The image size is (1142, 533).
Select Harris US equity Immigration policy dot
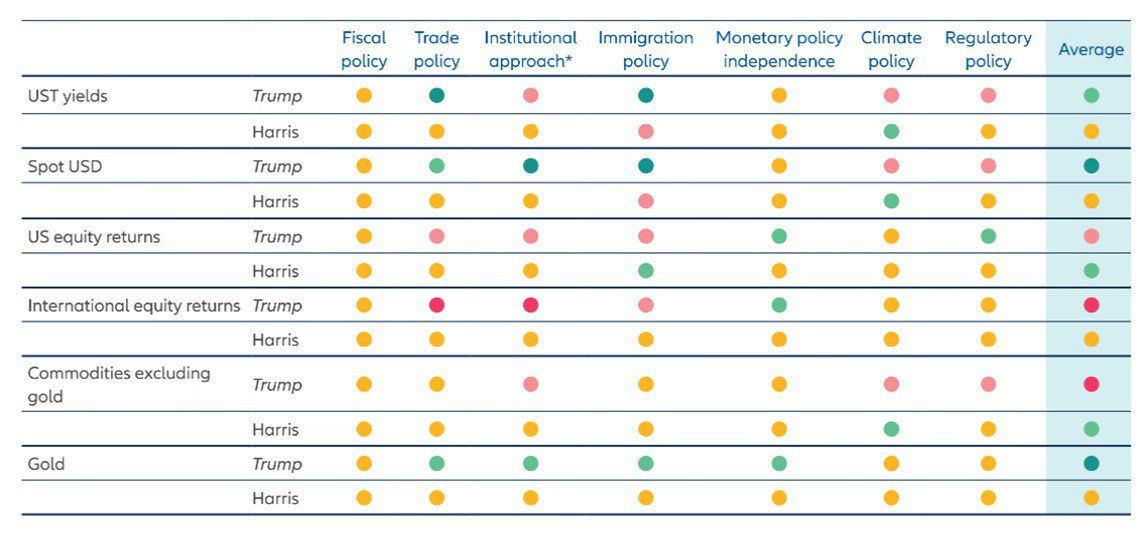646,271
